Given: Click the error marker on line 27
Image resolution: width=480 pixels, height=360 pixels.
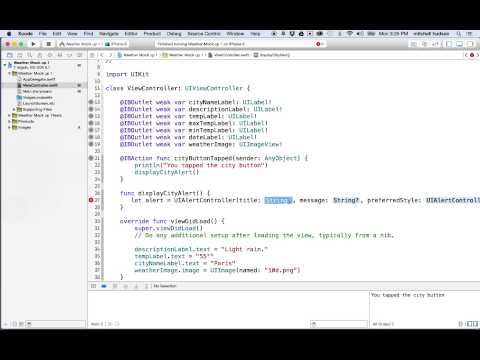Looking at the screenshot, I should pyautogui.click(x=91, y=200).
